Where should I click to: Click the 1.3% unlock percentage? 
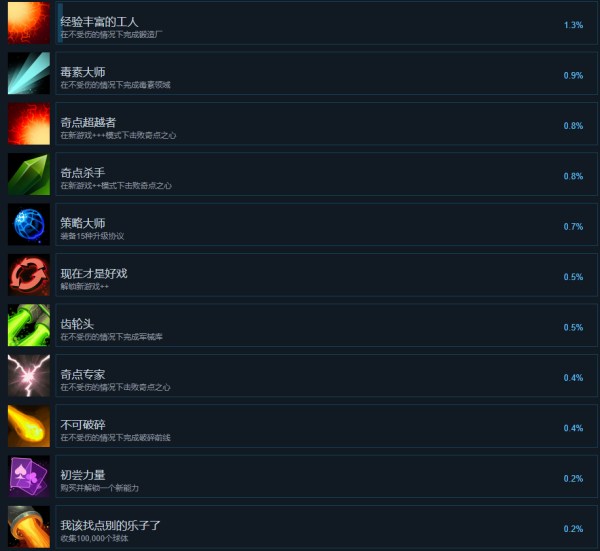(573, 25)
